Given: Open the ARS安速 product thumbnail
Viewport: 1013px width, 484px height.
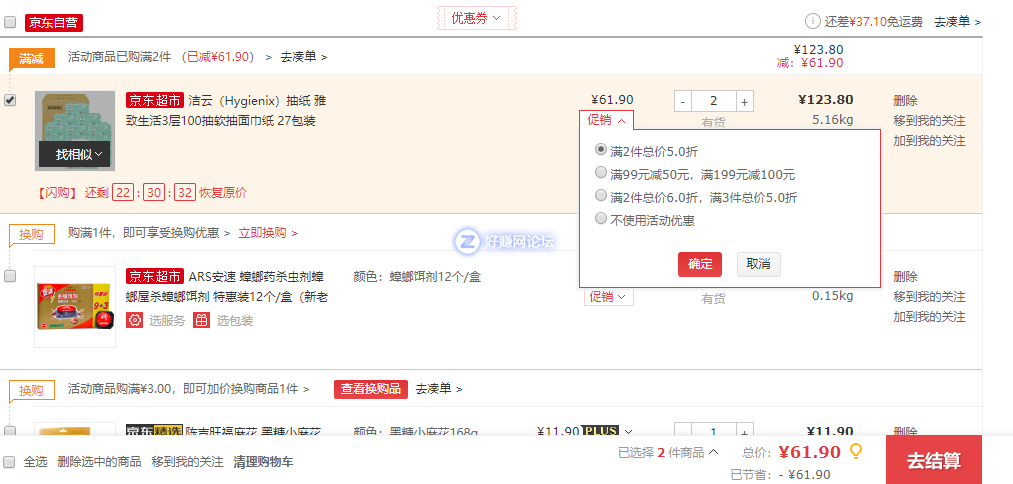Looking at the screenshot, I should coord(75,307).
